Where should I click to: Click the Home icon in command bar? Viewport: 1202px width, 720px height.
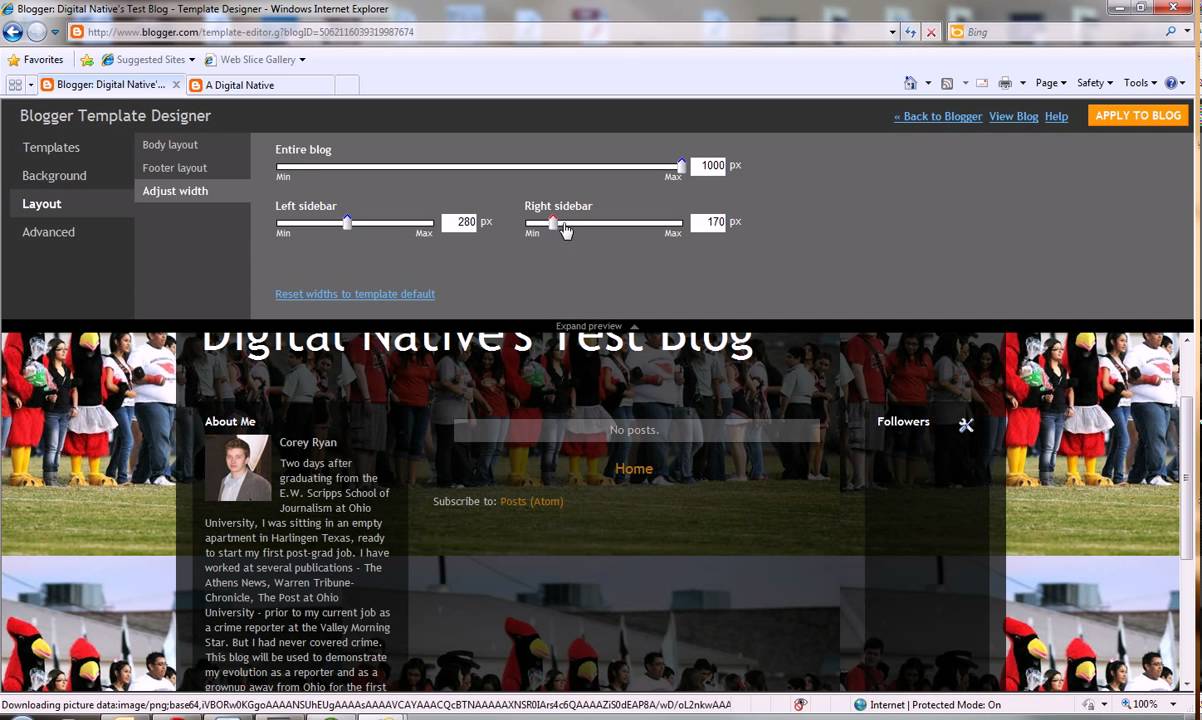pos(910,83)
